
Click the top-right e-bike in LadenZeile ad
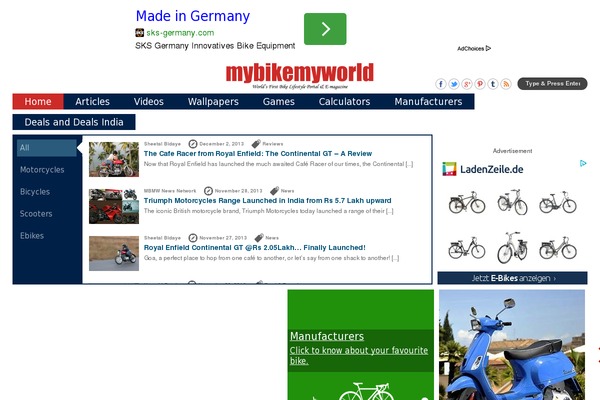(558, 202)
